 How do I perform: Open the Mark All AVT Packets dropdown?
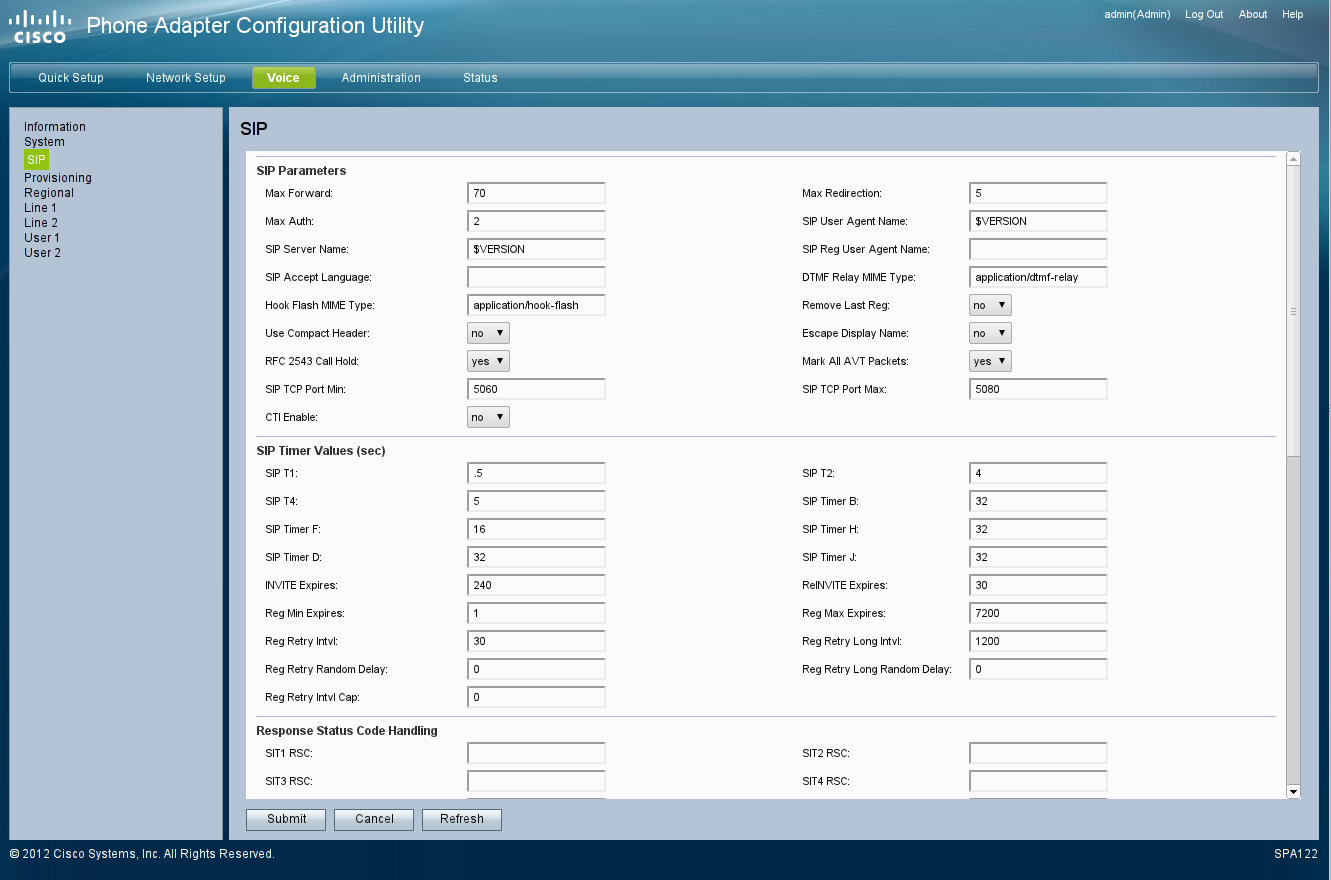click(989, 361)
